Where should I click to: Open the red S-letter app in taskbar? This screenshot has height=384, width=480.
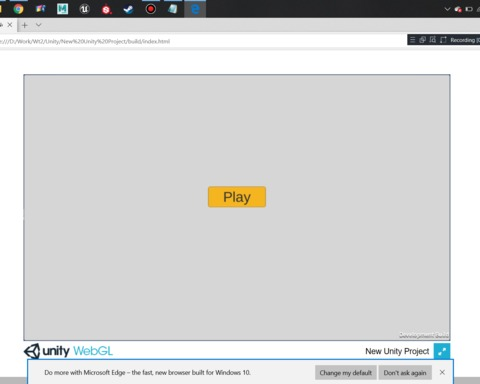(106, 9)
